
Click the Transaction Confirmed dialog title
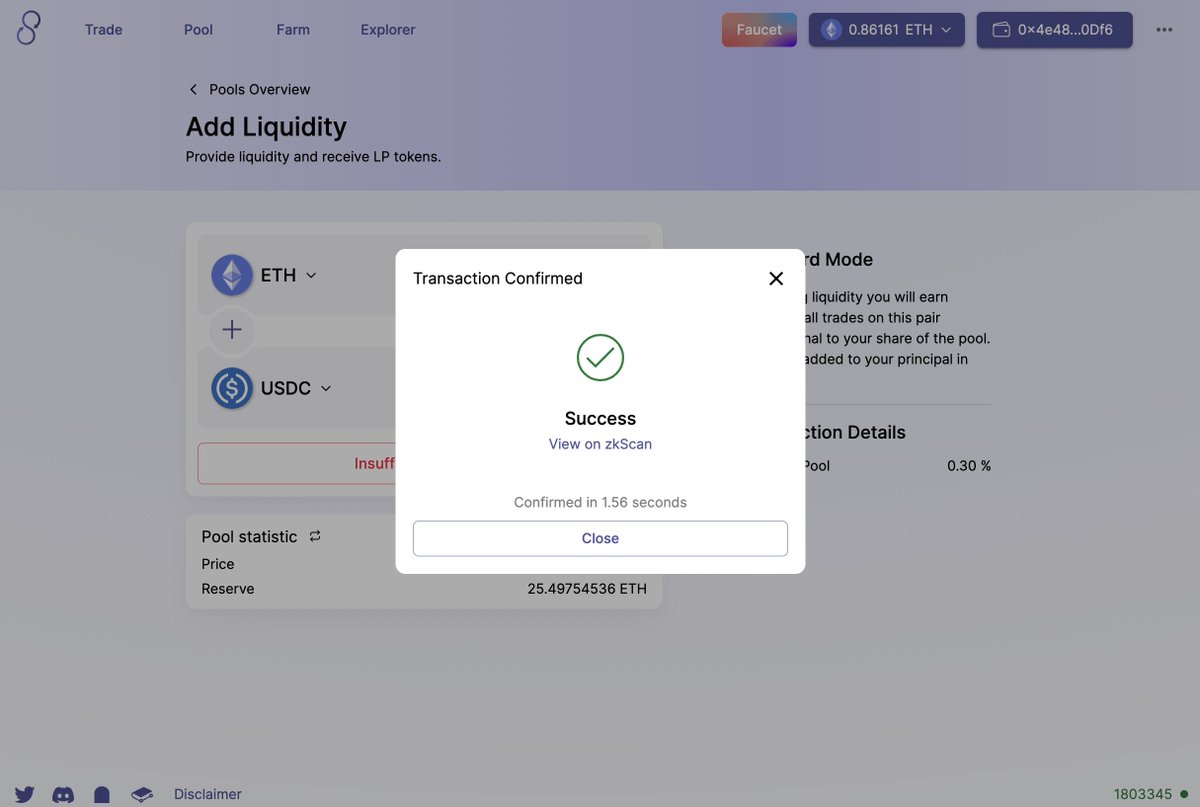498,278
